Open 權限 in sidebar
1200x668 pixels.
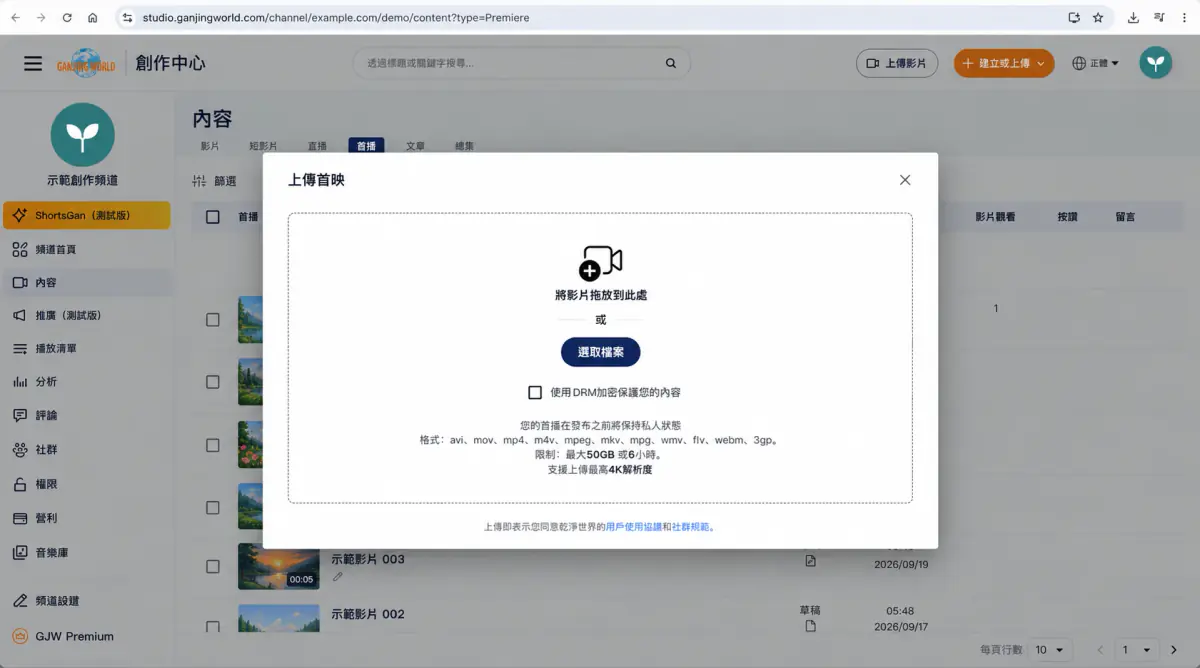point(86,484)
